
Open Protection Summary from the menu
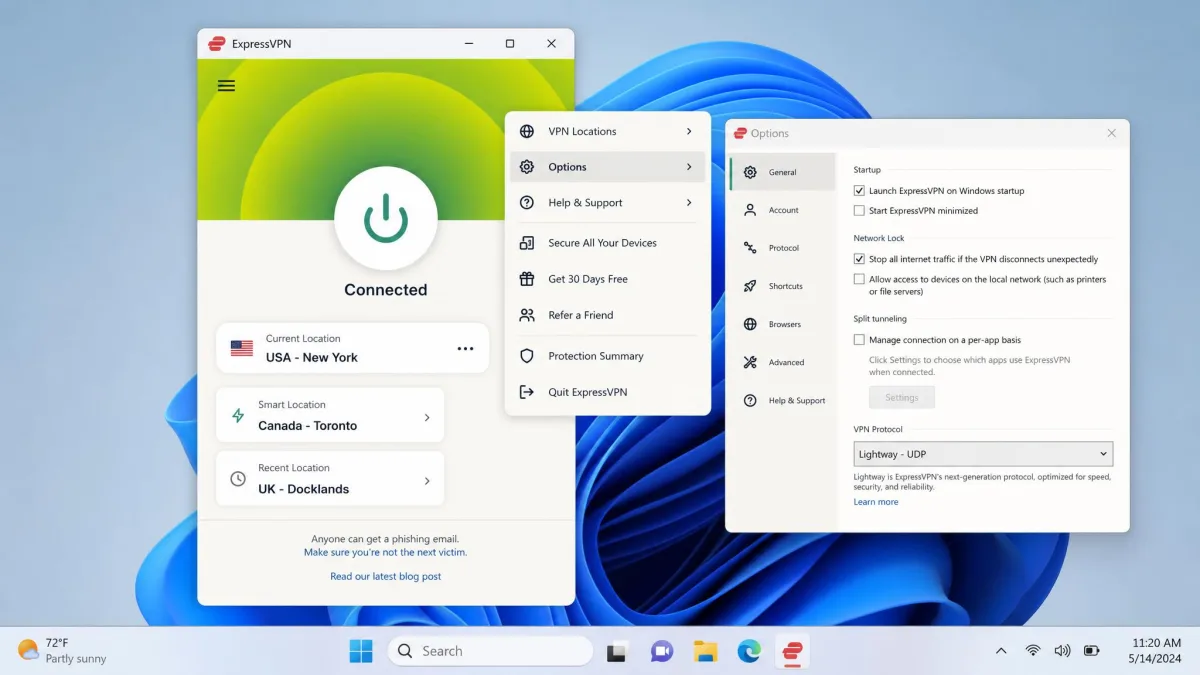click(x=608, y=356)
